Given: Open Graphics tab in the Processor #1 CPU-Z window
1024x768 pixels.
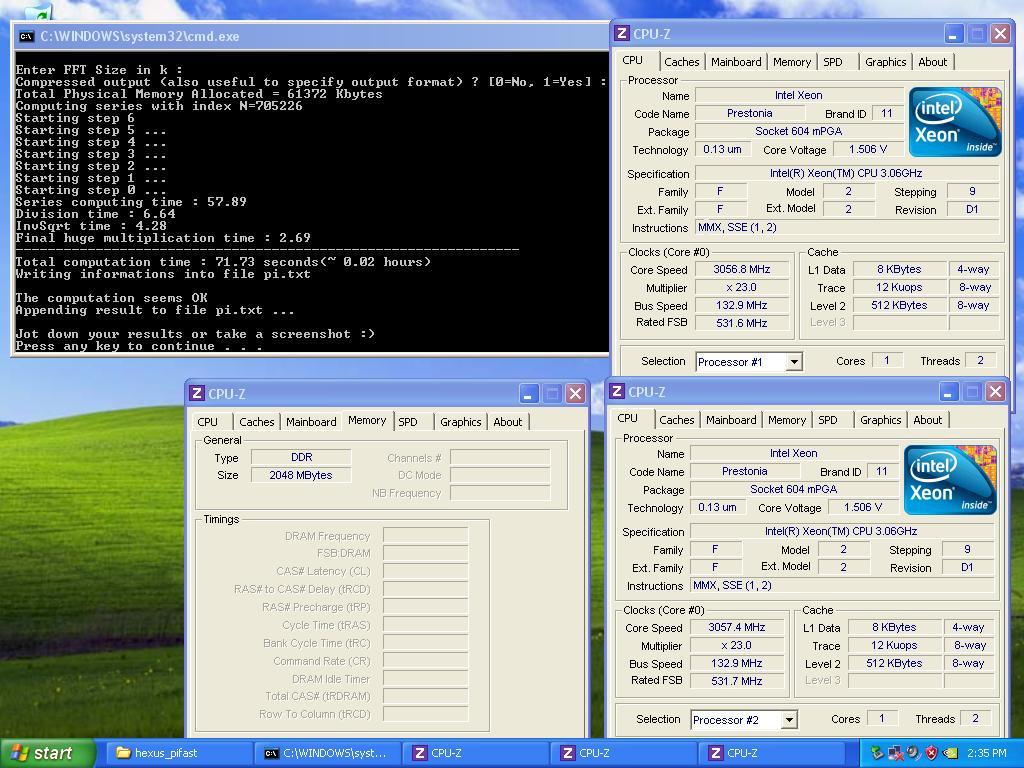Looking at the screenshot, I should [885, 62].
